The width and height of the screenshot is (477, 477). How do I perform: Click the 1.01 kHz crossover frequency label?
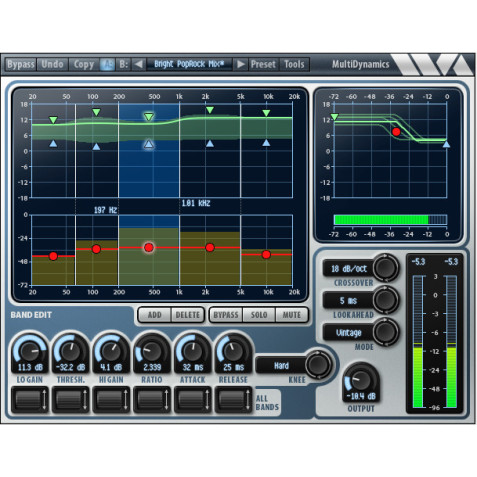pyautogui.click(x=196, y=203)
